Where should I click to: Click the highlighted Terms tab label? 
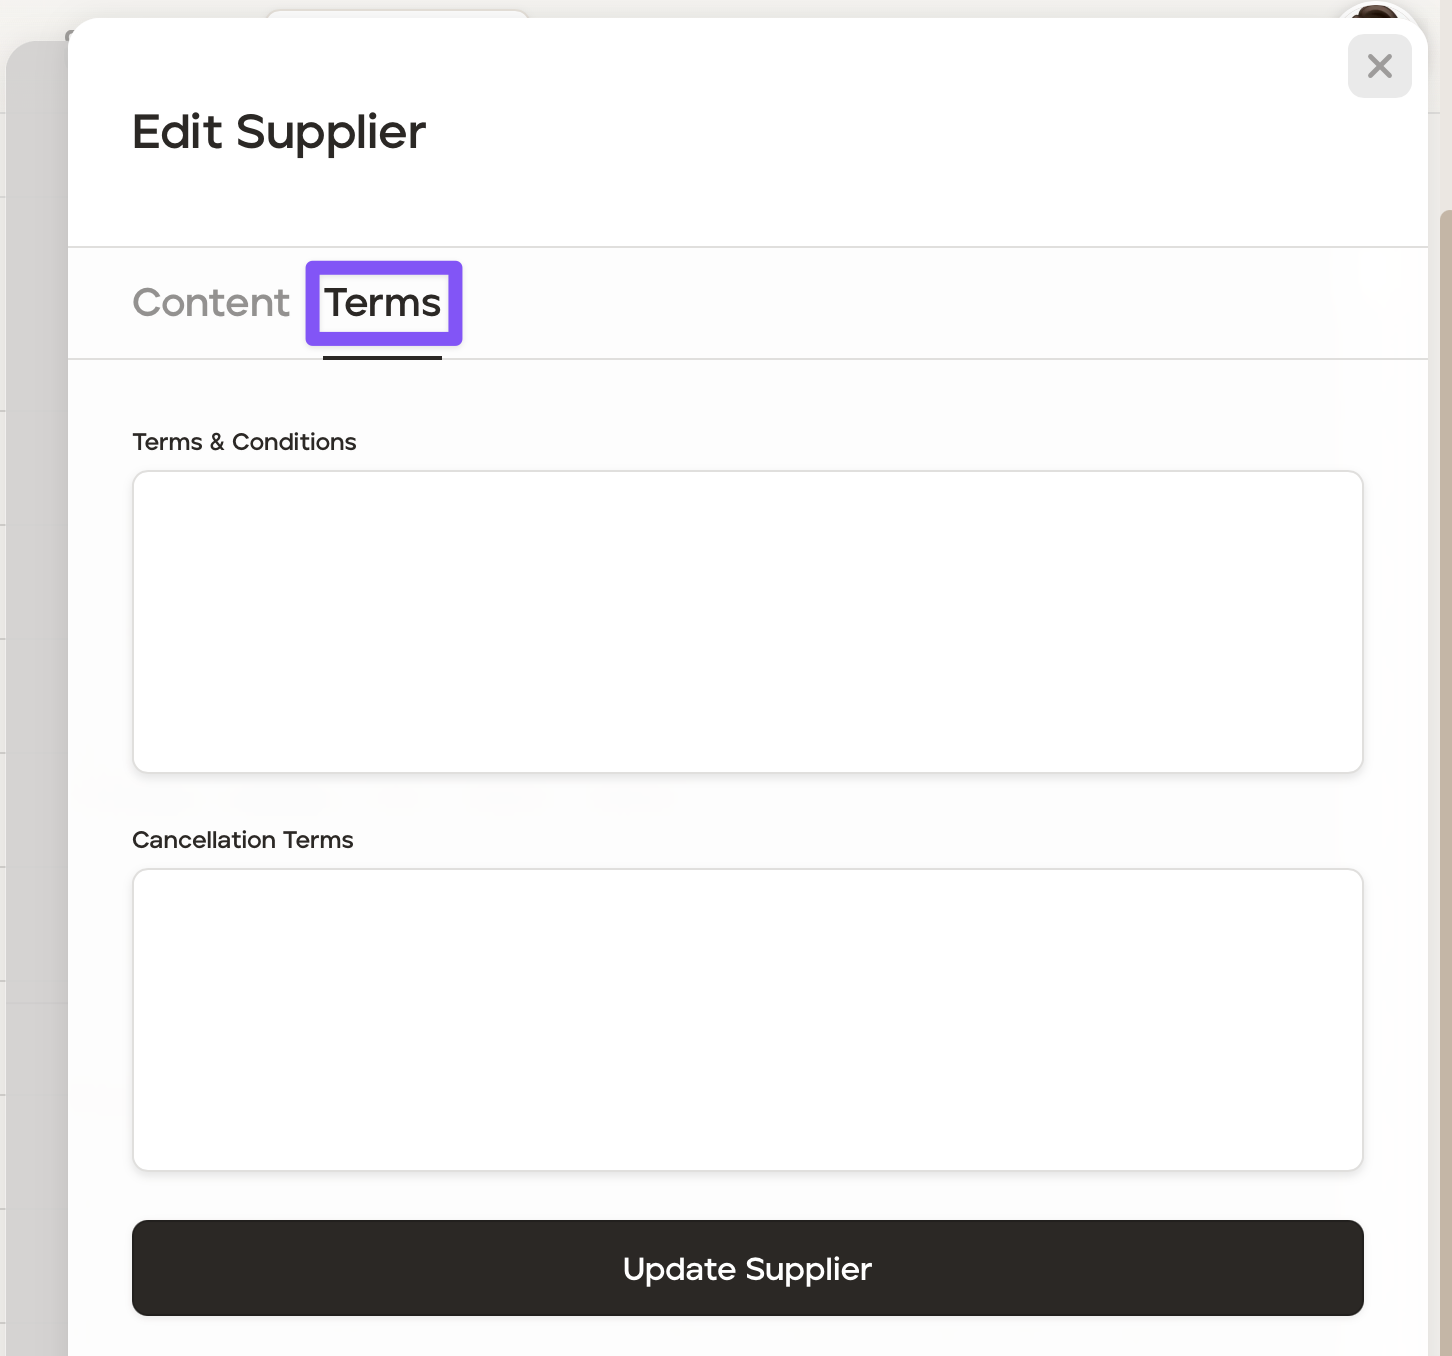(383, 303)
